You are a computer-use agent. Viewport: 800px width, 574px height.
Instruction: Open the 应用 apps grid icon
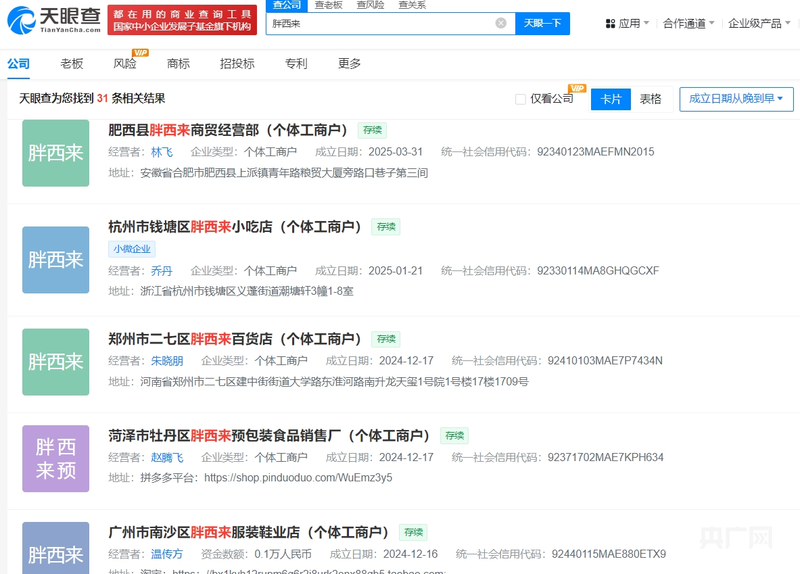click(611, 23)
